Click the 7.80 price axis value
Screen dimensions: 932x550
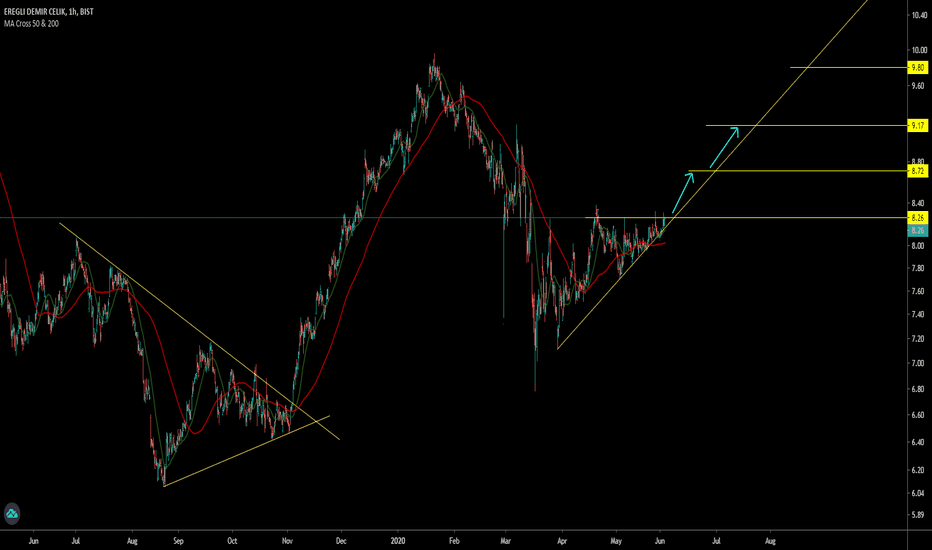point(918,269)
